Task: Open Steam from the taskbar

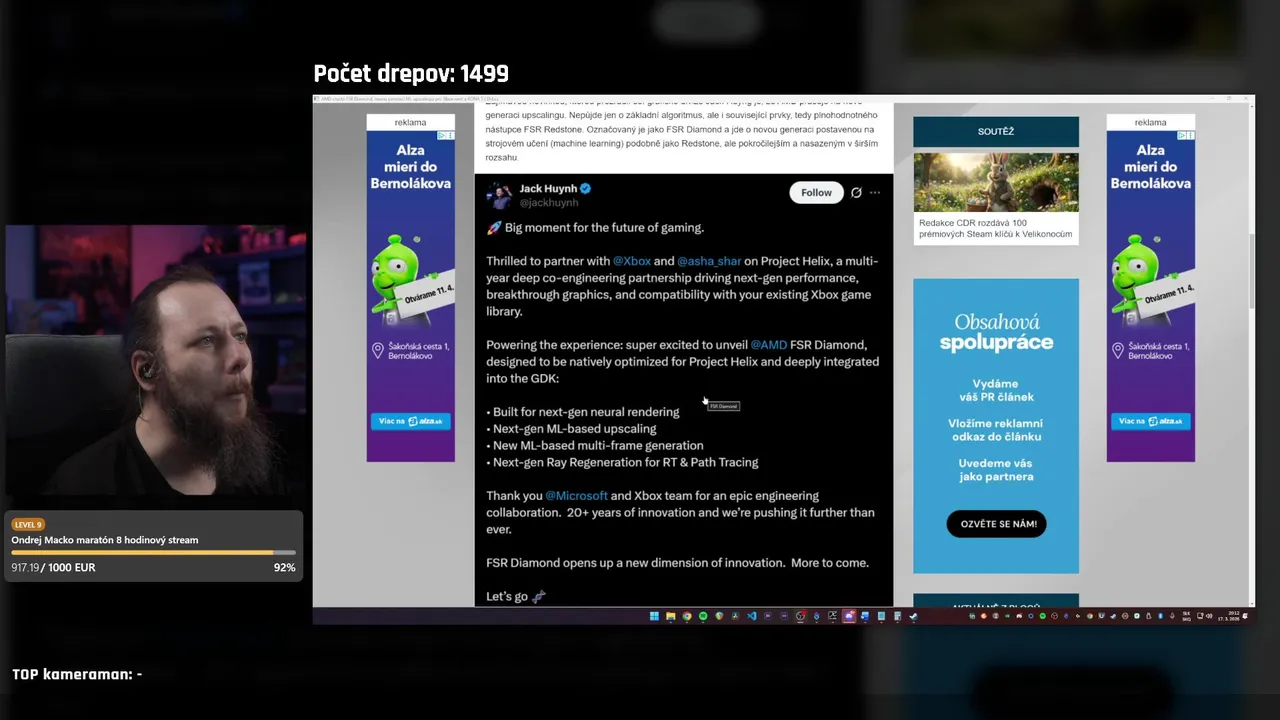Action: point(913,616)
